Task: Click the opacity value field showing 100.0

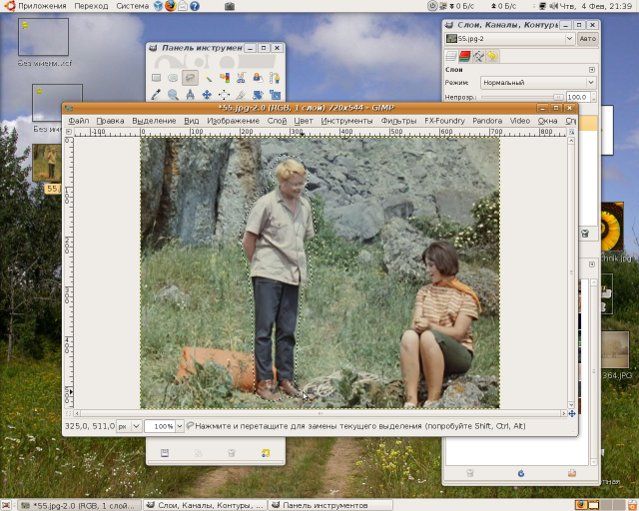Action: click(576, 97)
